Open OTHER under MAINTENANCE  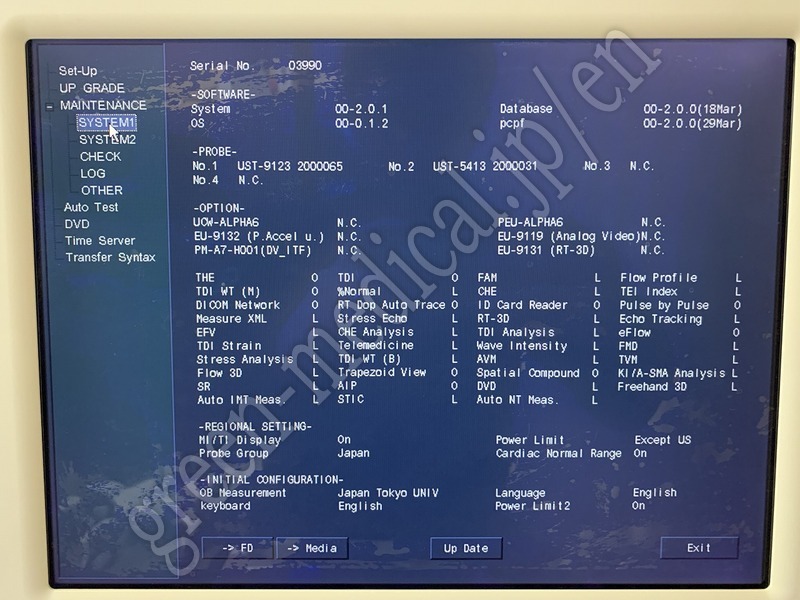coord(102,190)
